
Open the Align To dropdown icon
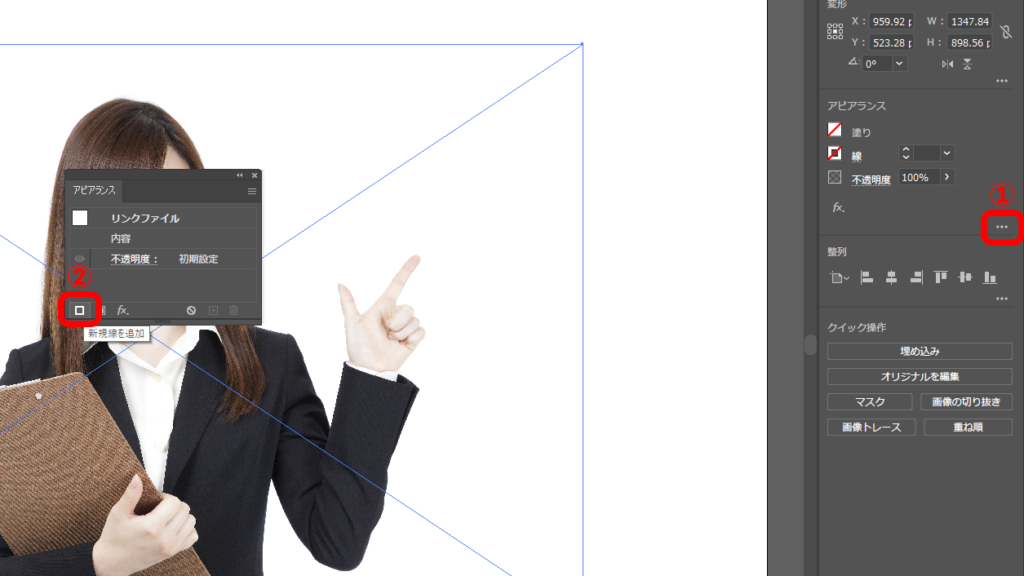click(x=839, y=278)
